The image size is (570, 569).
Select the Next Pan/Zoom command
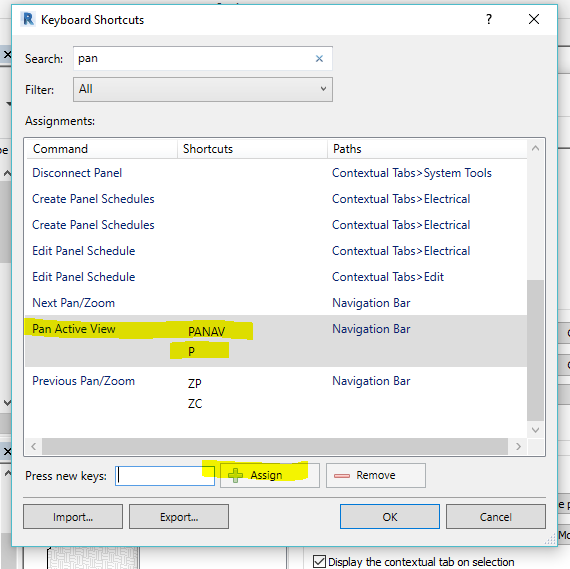276,303
